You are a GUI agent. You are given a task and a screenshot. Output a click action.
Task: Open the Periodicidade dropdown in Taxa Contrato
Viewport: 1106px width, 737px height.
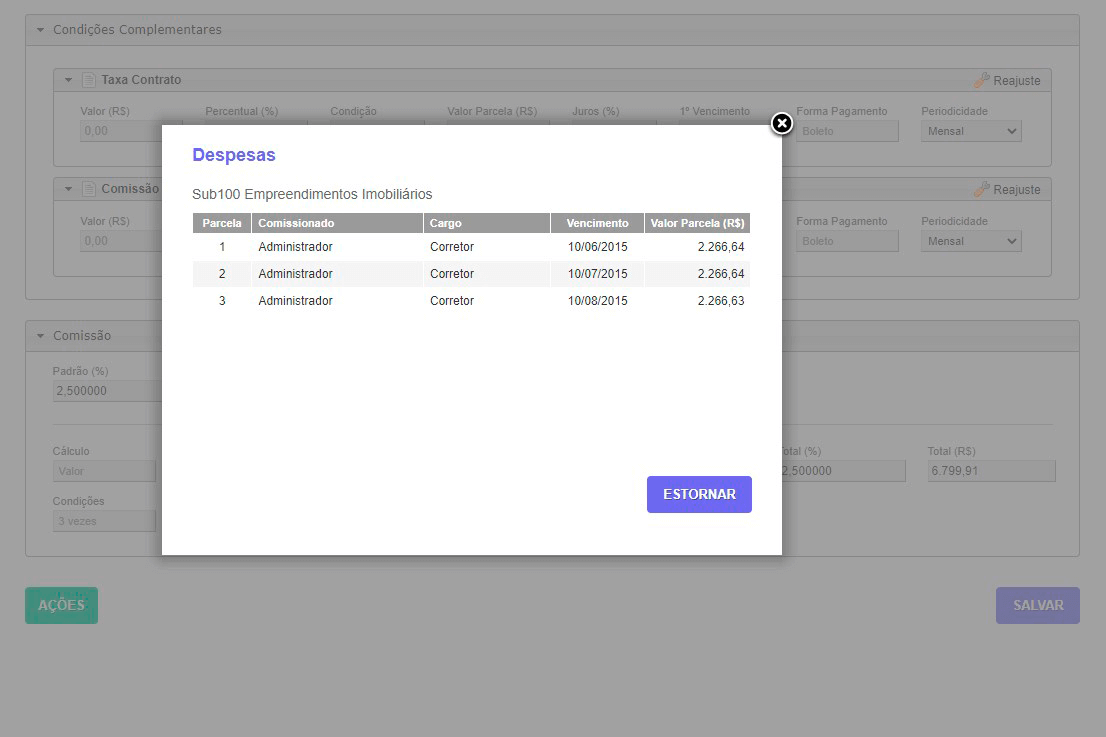(x=971, y=131)
